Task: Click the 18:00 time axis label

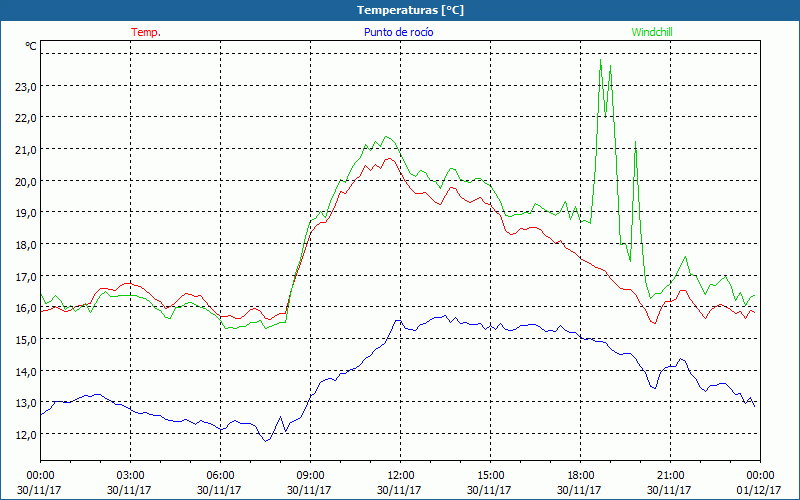Action: pyautogui.click(x=580, y=475)
